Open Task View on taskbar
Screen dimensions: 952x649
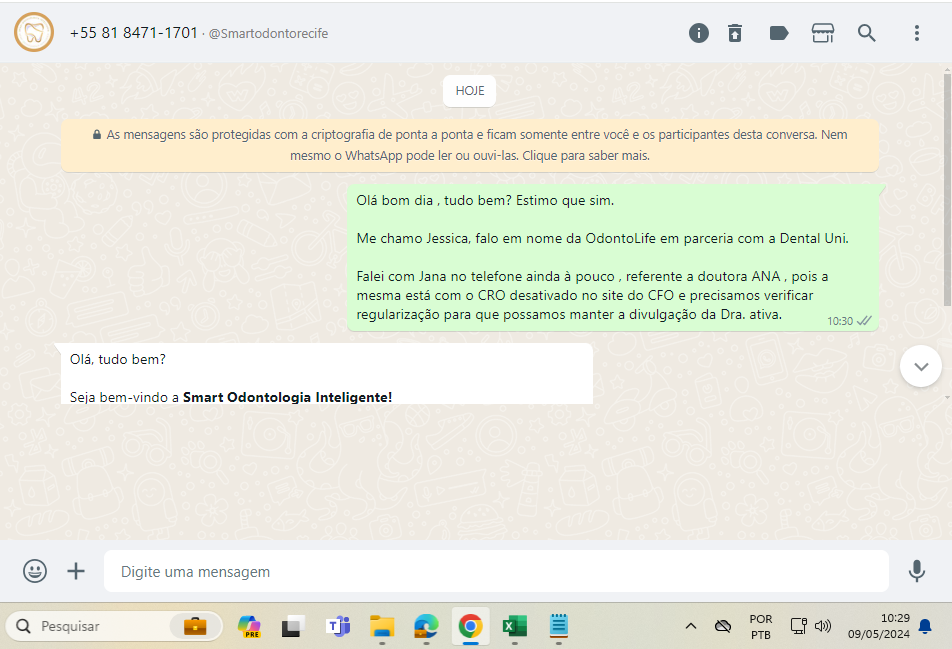tap(293, 626)
